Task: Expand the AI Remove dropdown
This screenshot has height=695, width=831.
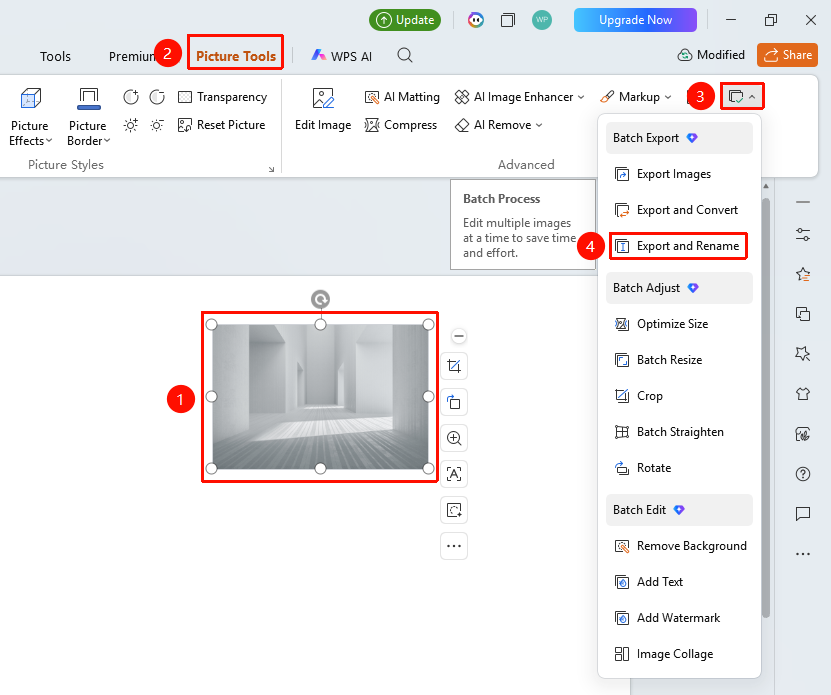Action: pos(498,125)
